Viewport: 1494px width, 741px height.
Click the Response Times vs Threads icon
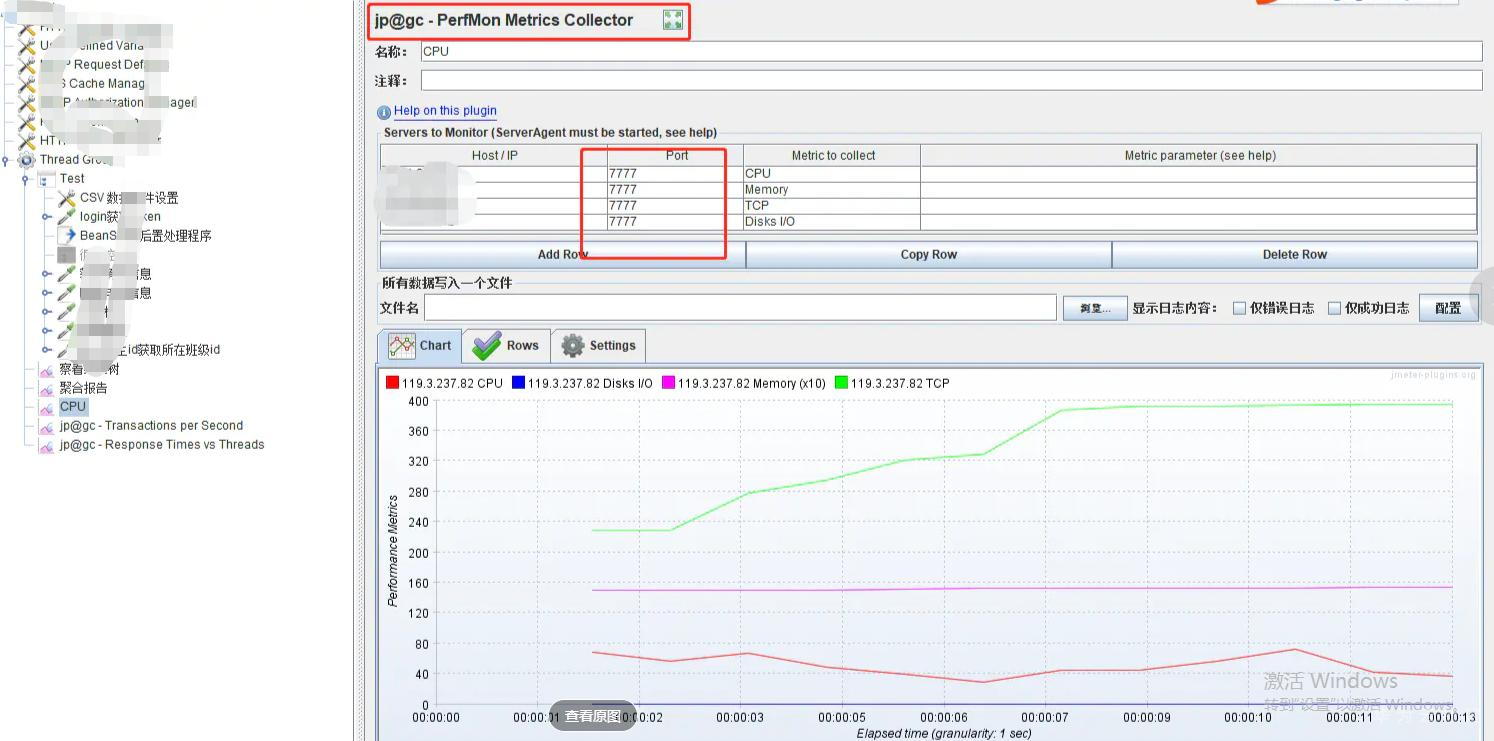[47, 445]
